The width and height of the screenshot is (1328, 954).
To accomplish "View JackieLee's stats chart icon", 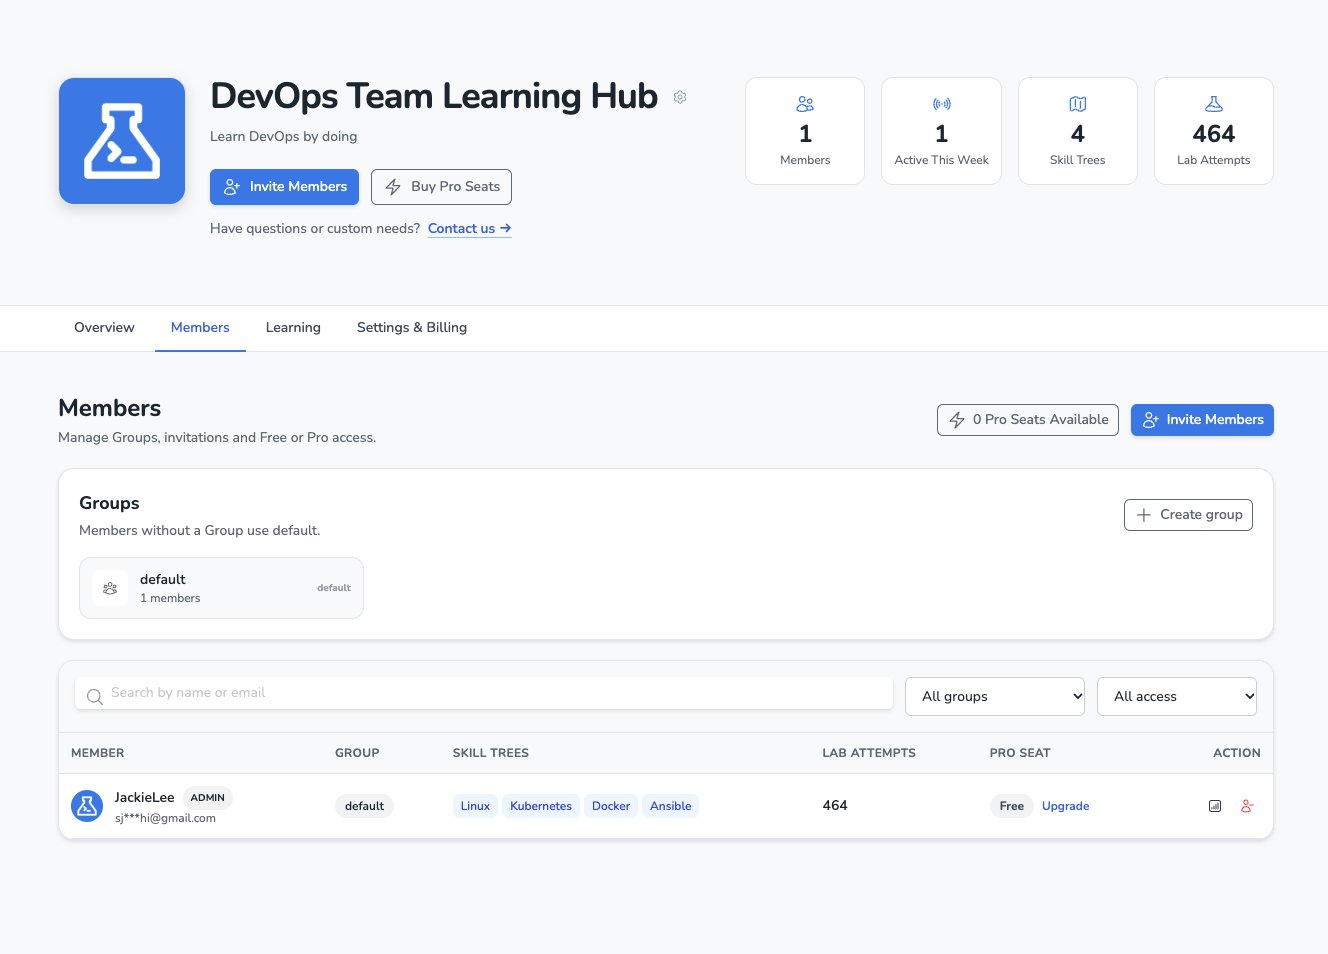I will [x=1215, y=806].
